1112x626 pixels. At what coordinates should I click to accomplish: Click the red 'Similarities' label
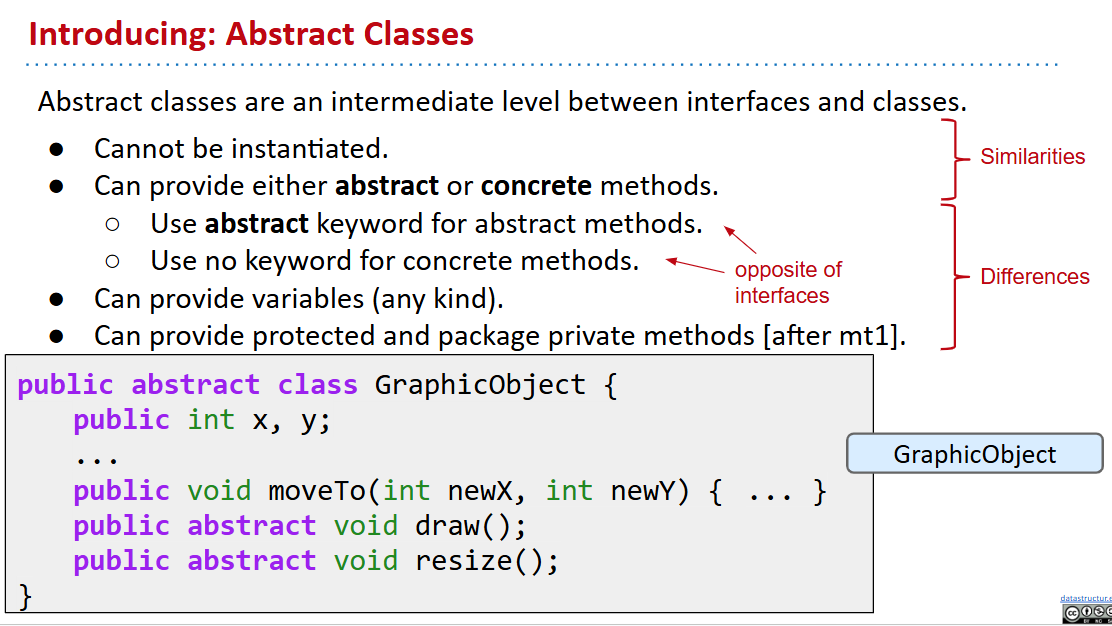pyautogui.click(x=1032, y=157)
